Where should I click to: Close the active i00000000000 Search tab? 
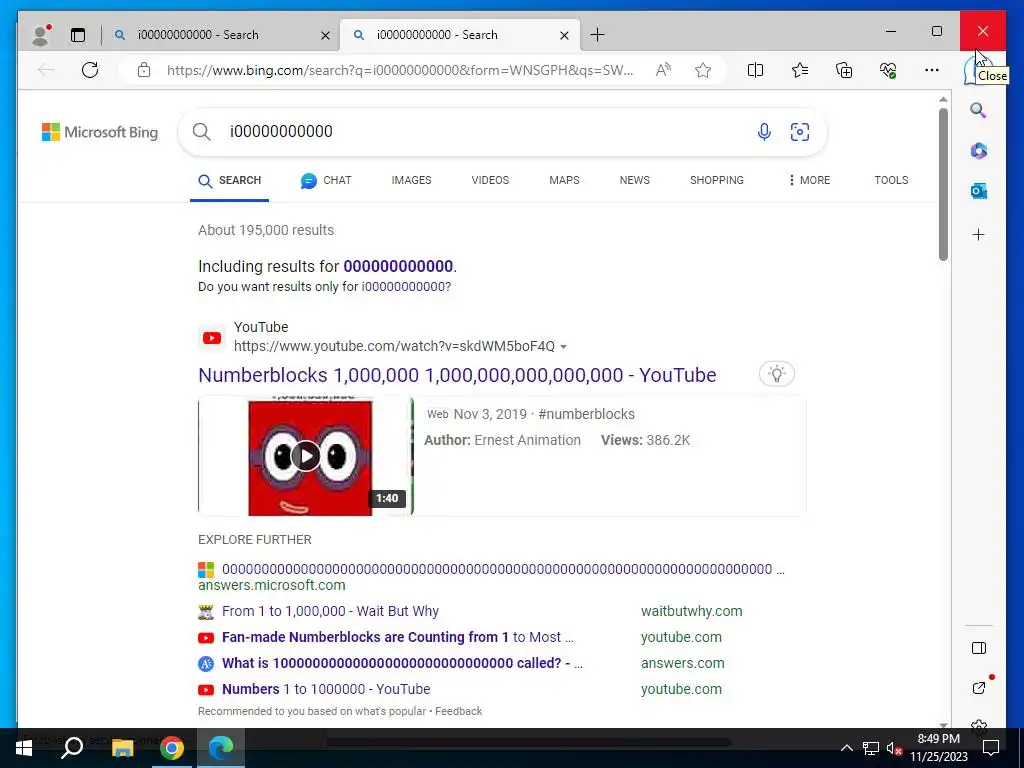(x=564, y=35)
